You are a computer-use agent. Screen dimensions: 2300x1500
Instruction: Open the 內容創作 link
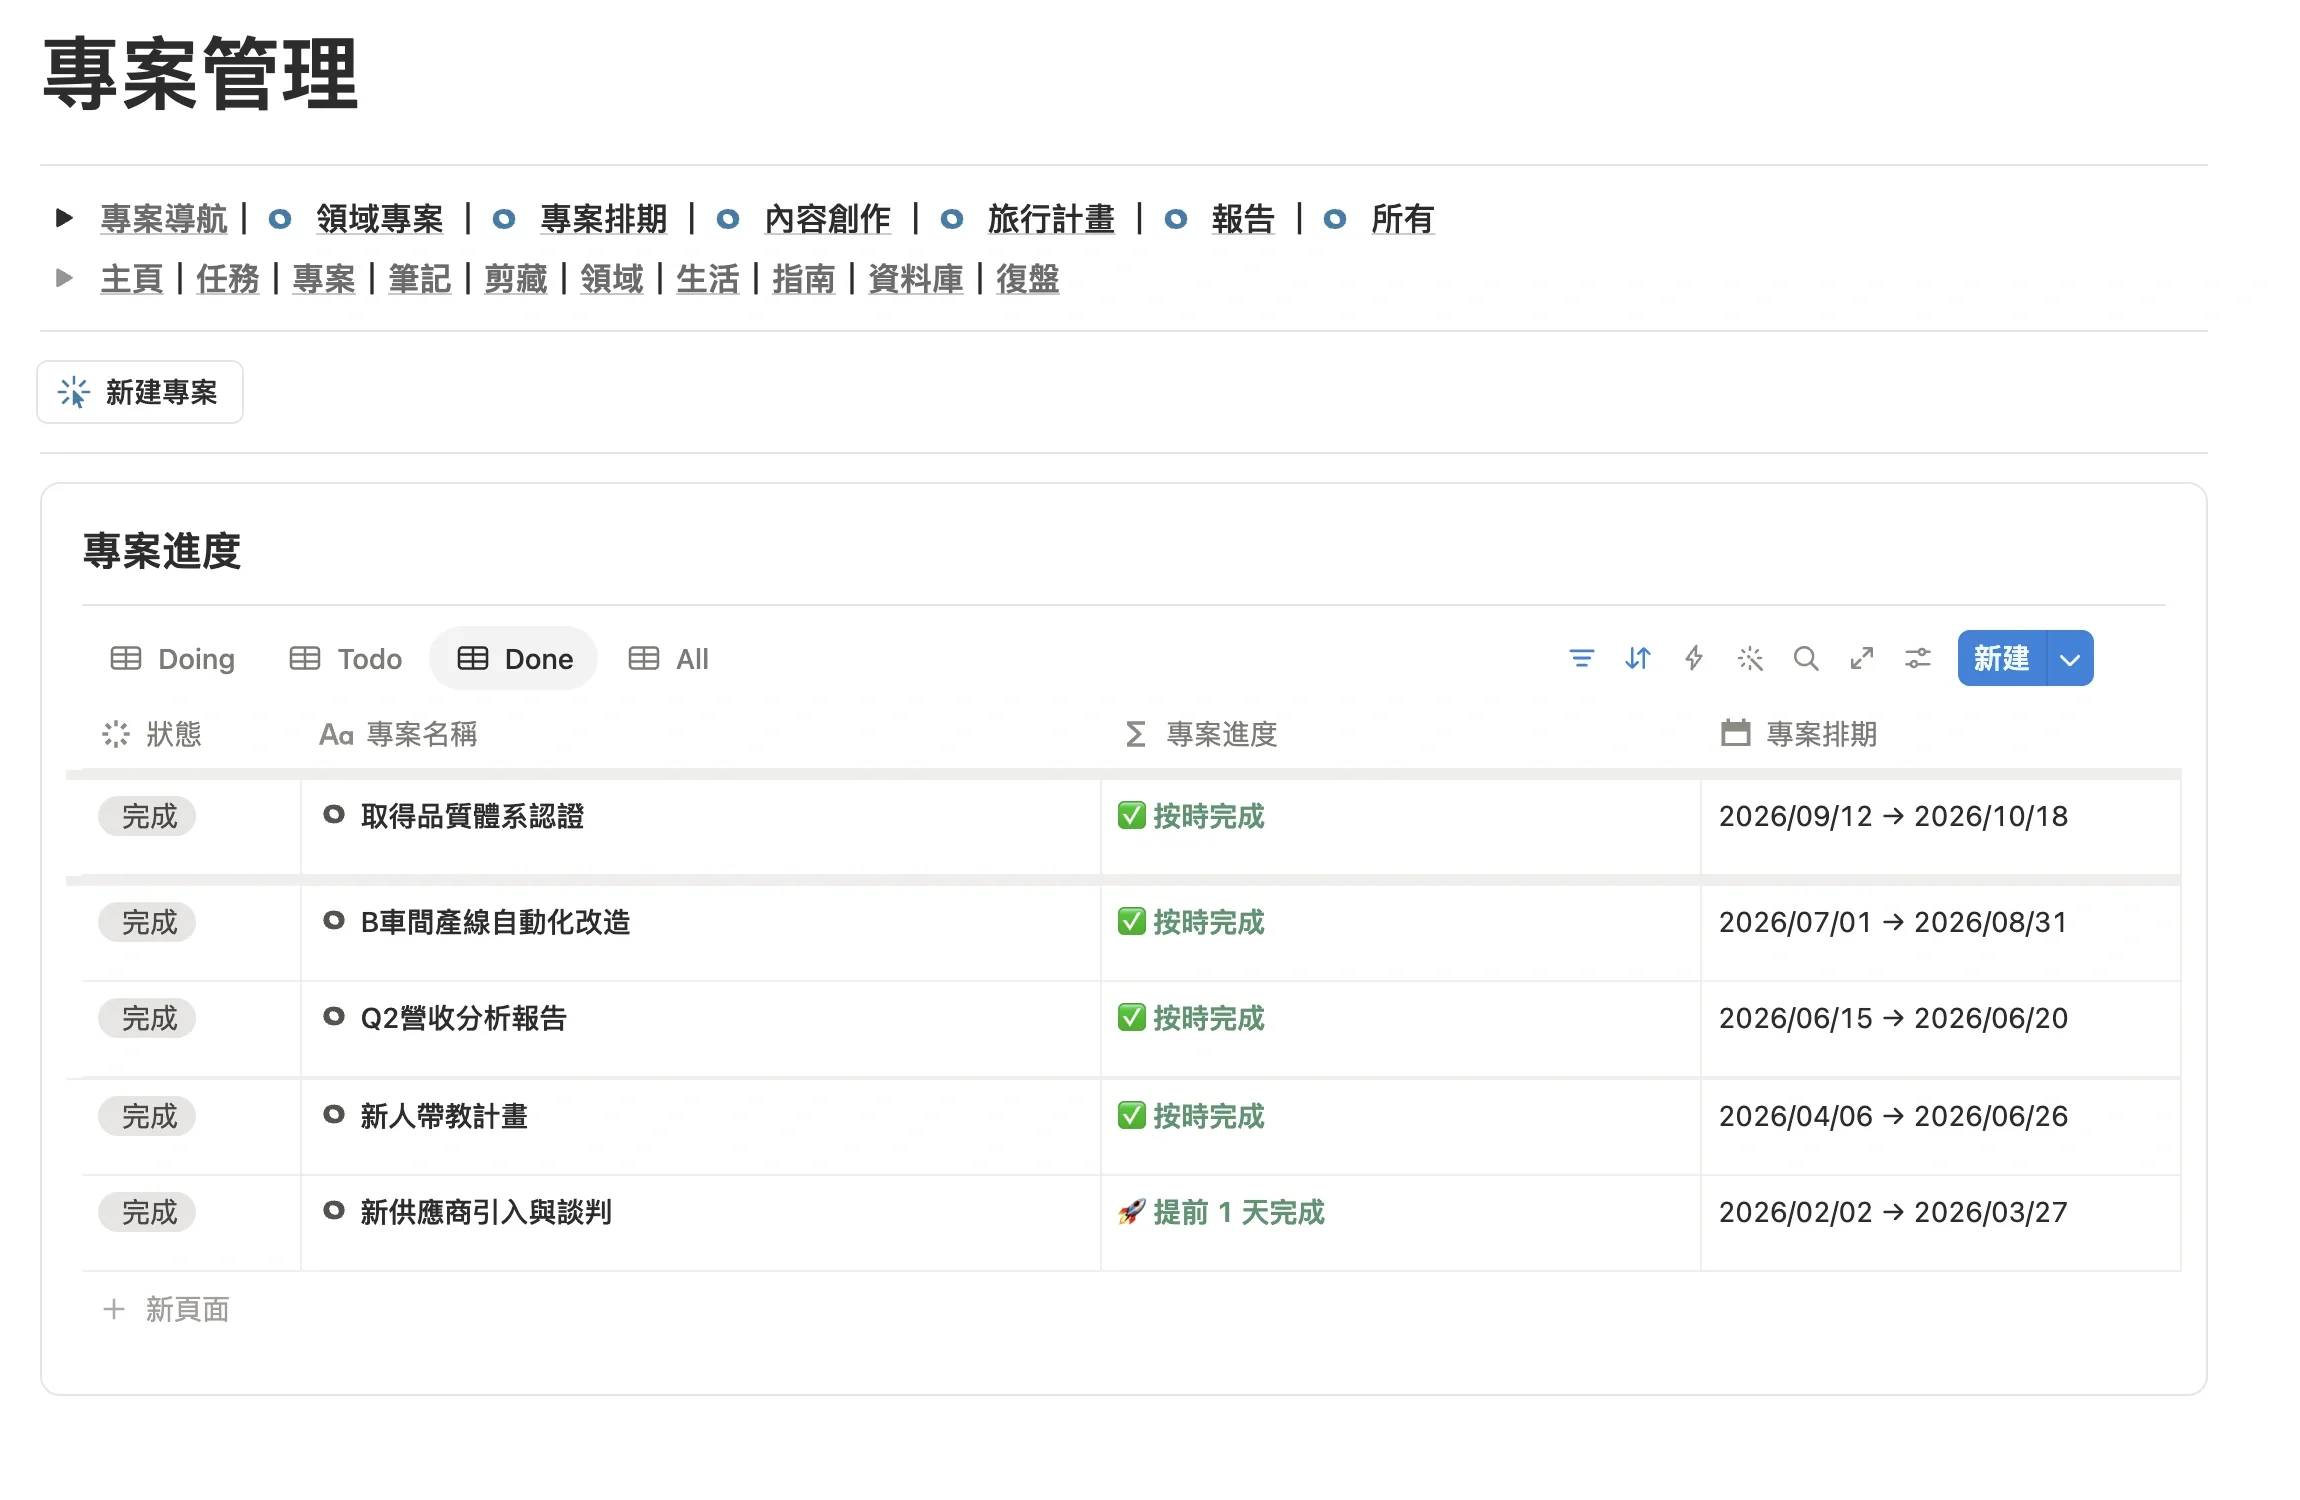pos(828,219)
